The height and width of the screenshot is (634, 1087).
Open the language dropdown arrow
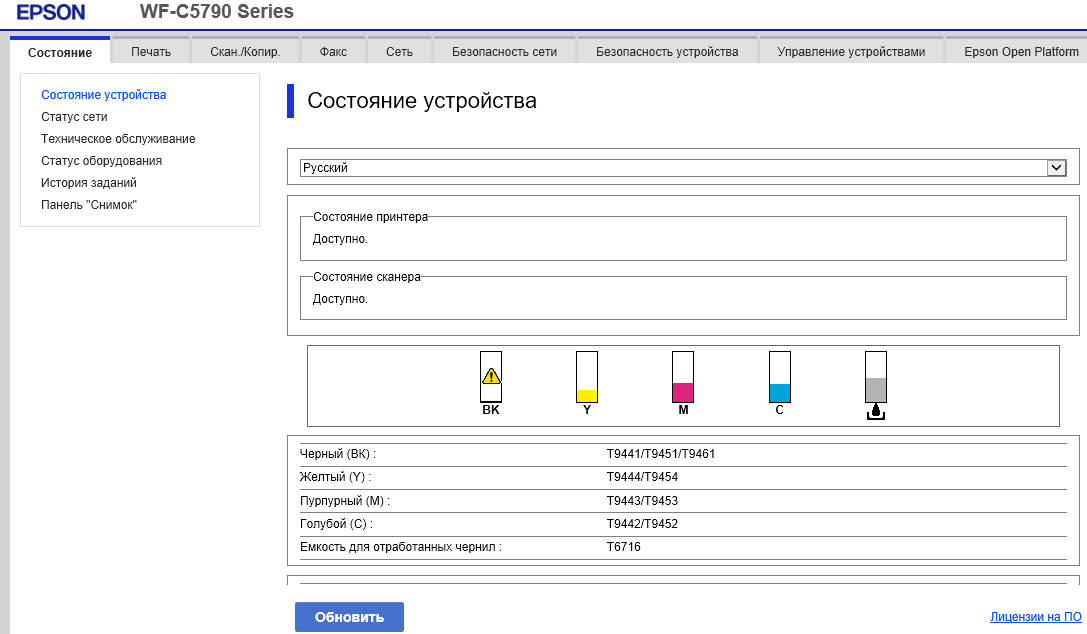click(x=1057, y=168)
